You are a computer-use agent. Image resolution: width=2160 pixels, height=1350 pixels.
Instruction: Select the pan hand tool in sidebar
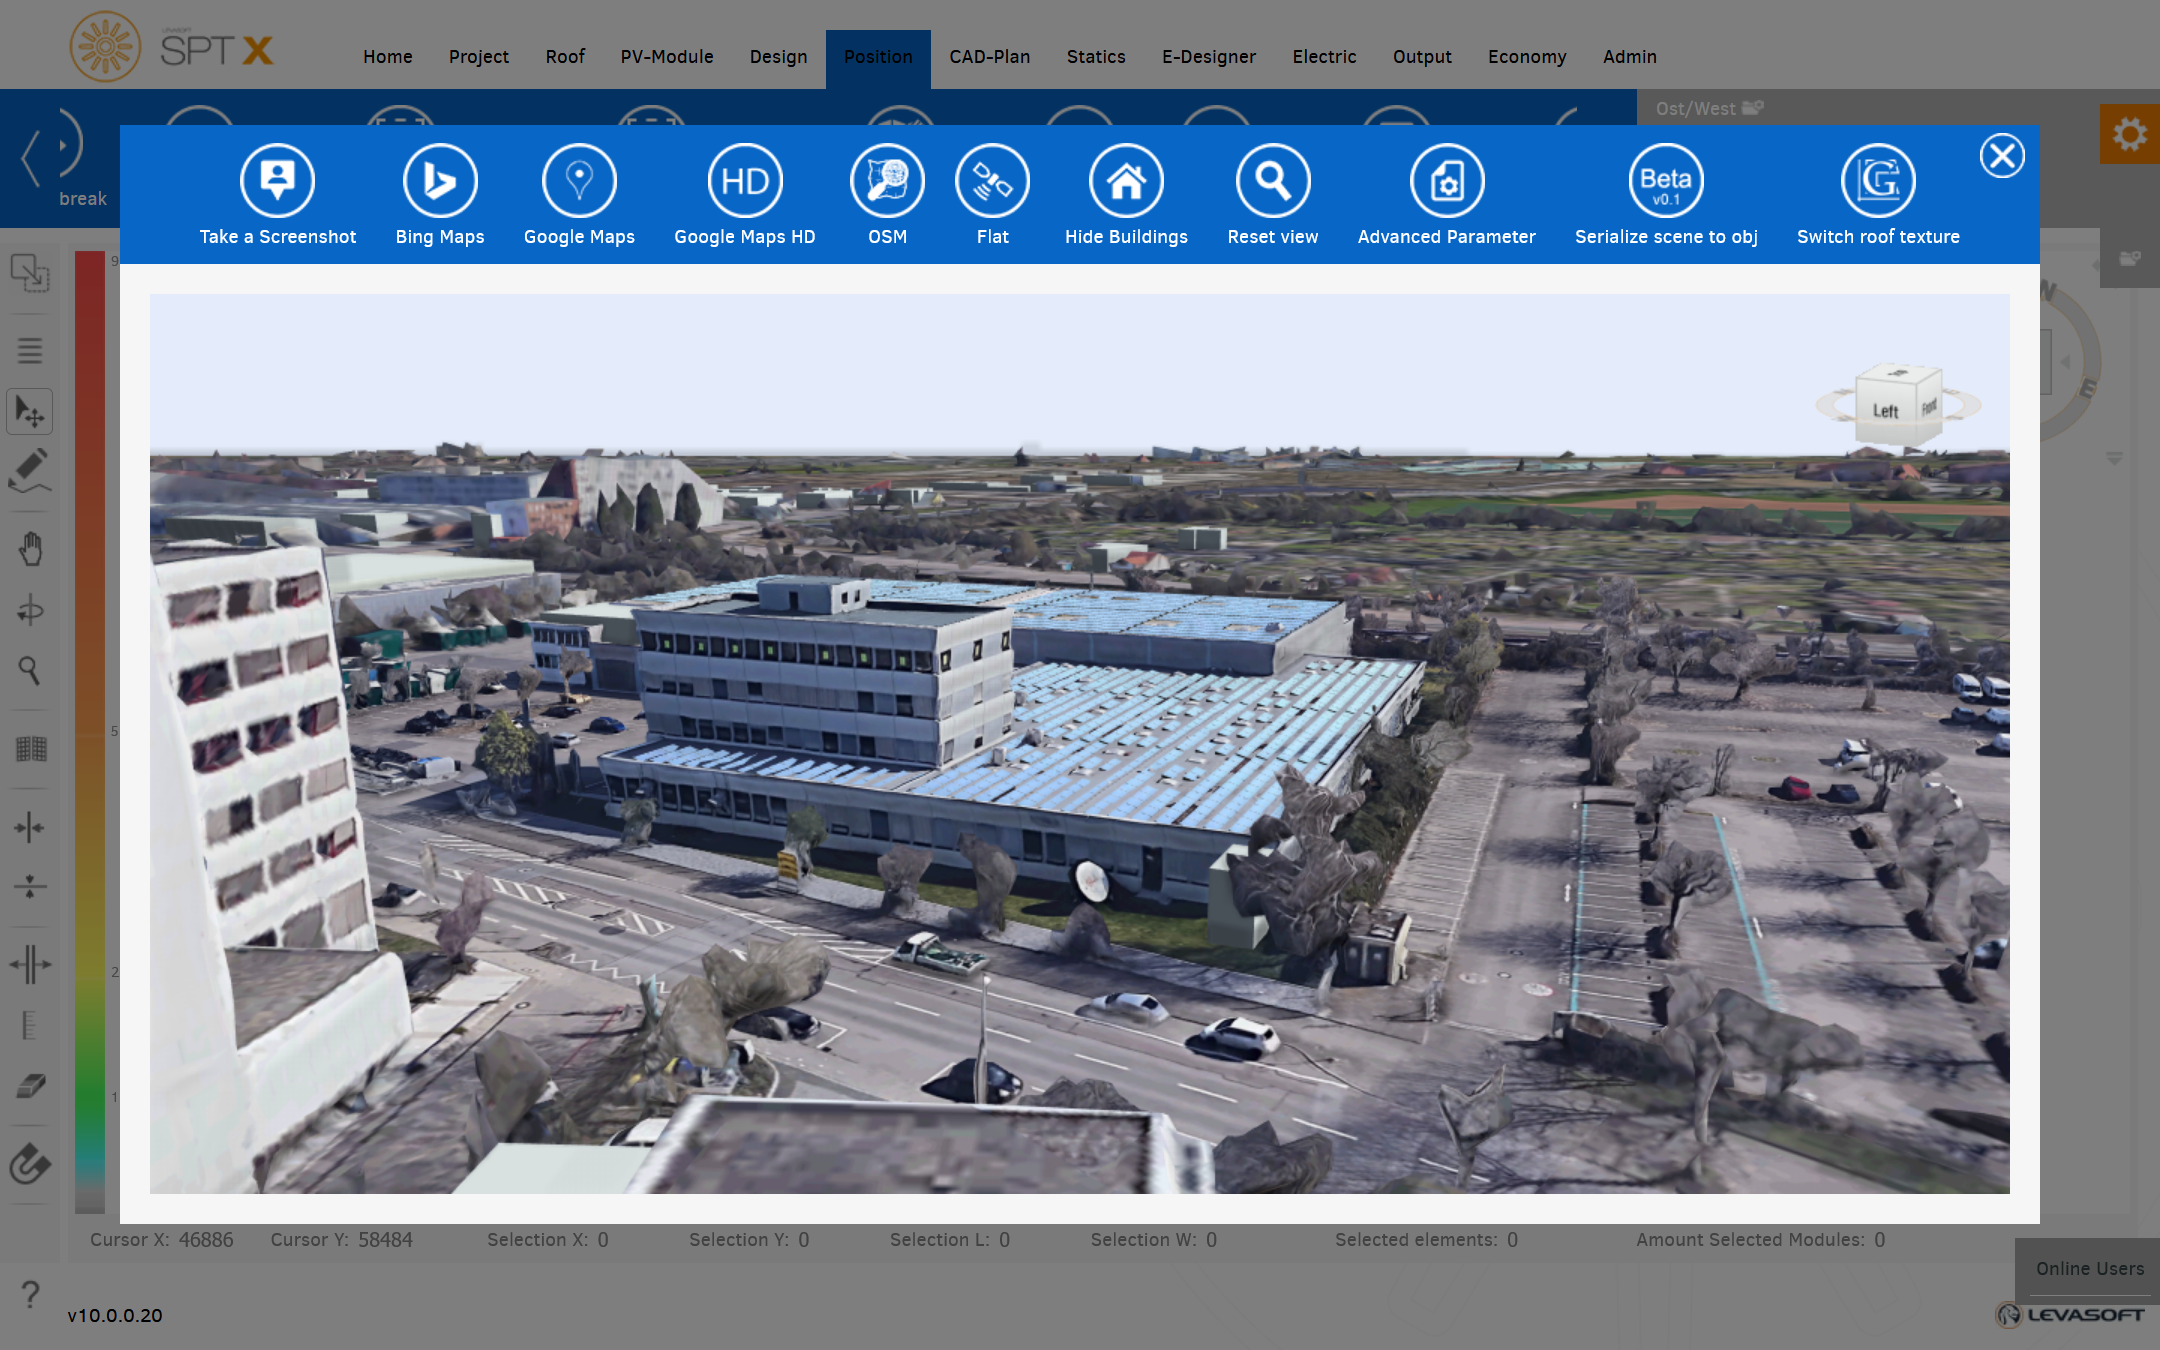pos(30,549)
